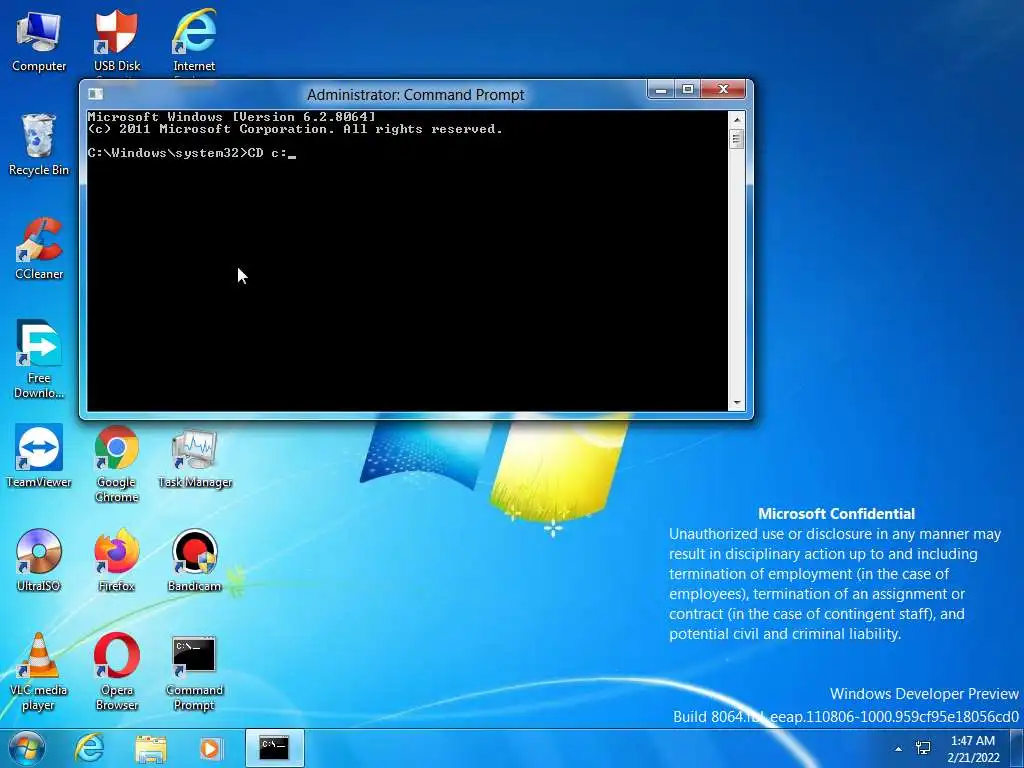This screenshot has width=1024, height=768.
Task: Select the Firefox desktop icon
Action: click(x=116, y=560)
